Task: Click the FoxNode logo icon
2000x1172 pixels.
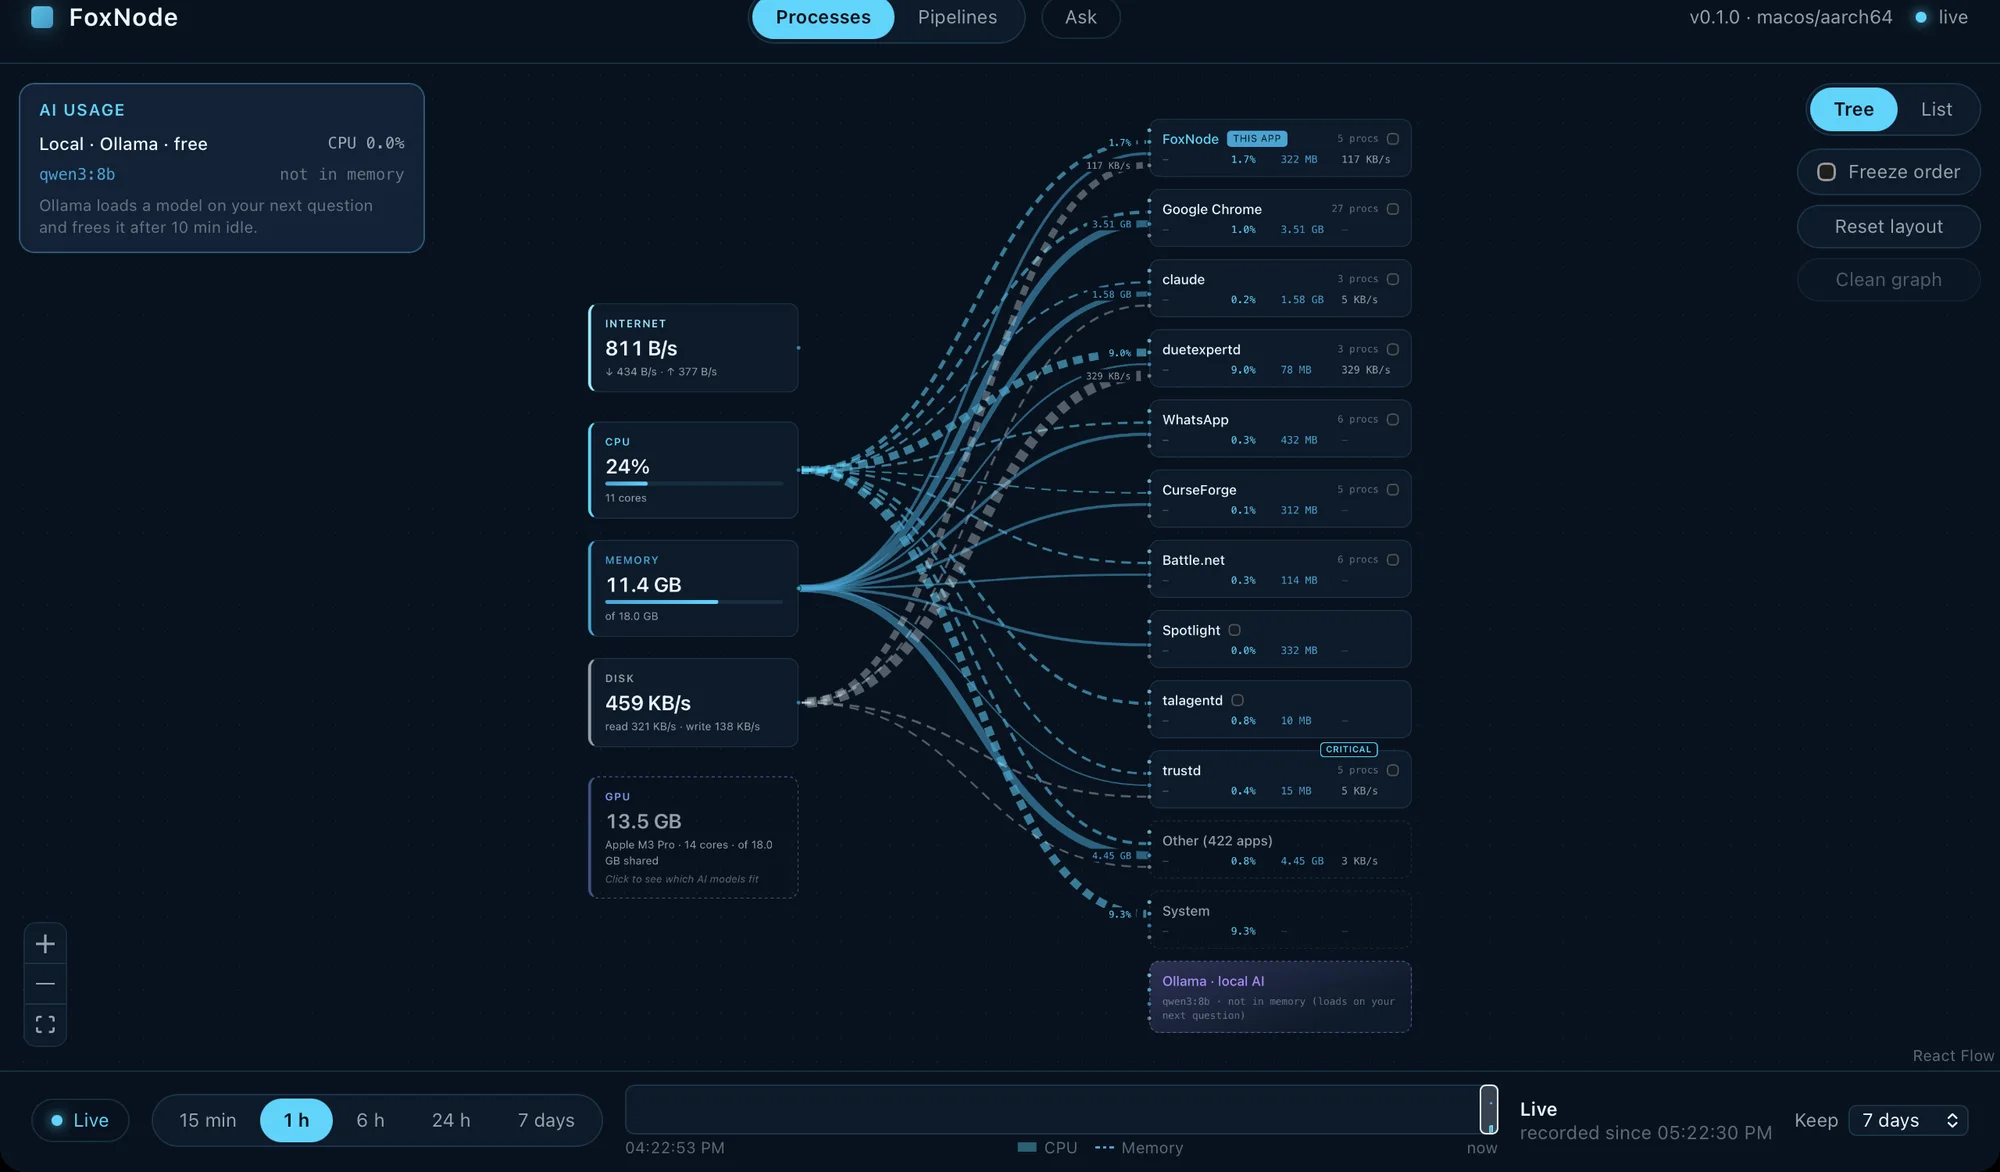Action: (42, 17)
